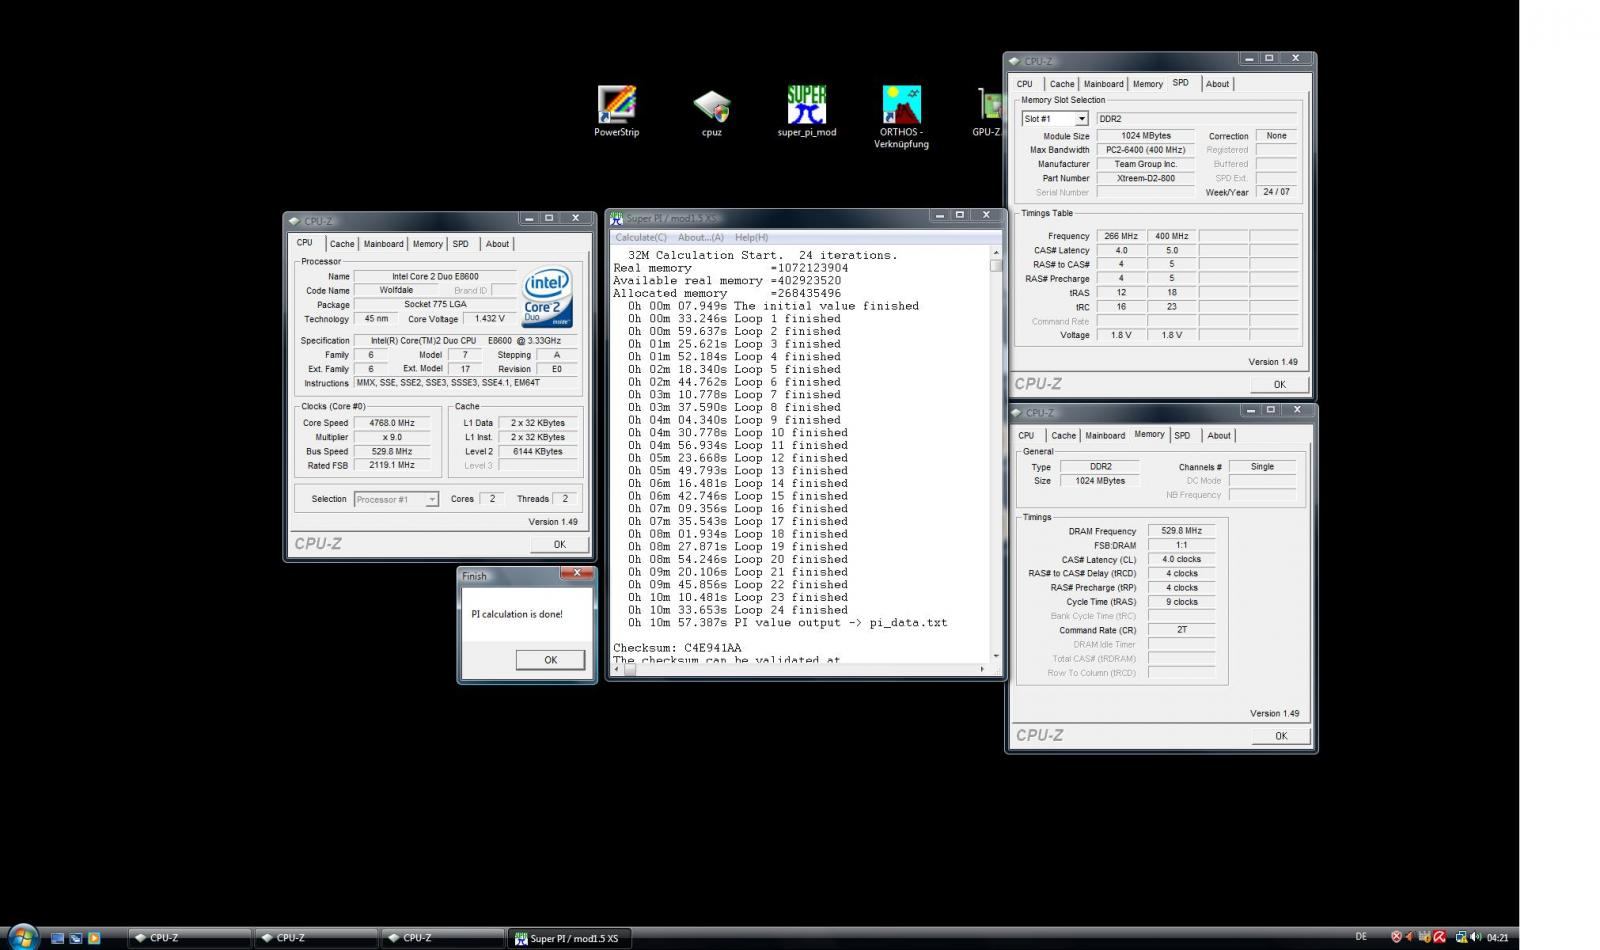Click the super_pi_mod desktop icon
1600x950 pixels.
(x=806, y=106)
